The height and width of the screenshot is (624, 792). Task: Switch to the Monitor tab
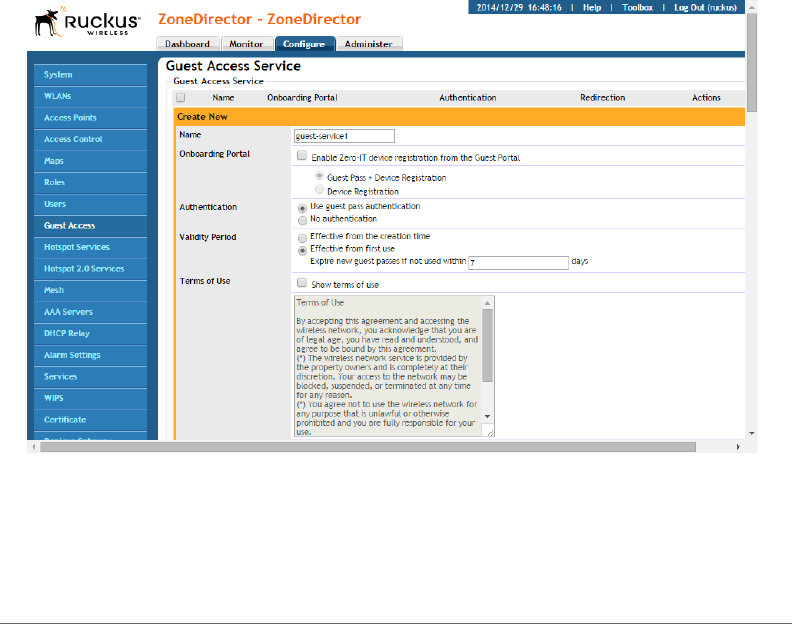point(246,44)
